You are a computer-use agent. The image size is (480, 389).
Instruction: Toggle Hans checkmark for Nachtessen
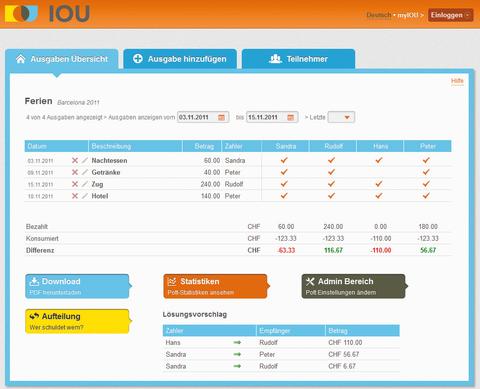pos(379,160)
